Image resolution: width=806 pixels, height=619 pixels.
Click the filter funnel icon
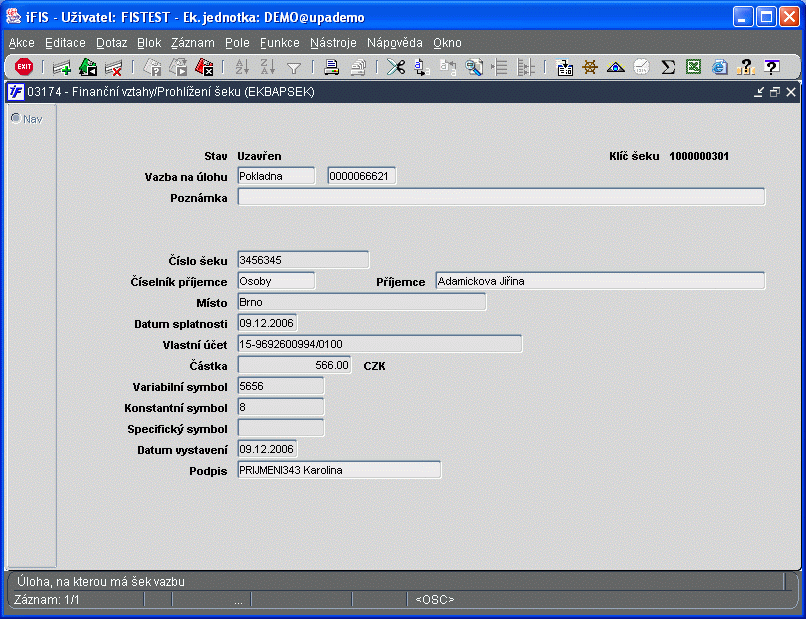(294, 68)
